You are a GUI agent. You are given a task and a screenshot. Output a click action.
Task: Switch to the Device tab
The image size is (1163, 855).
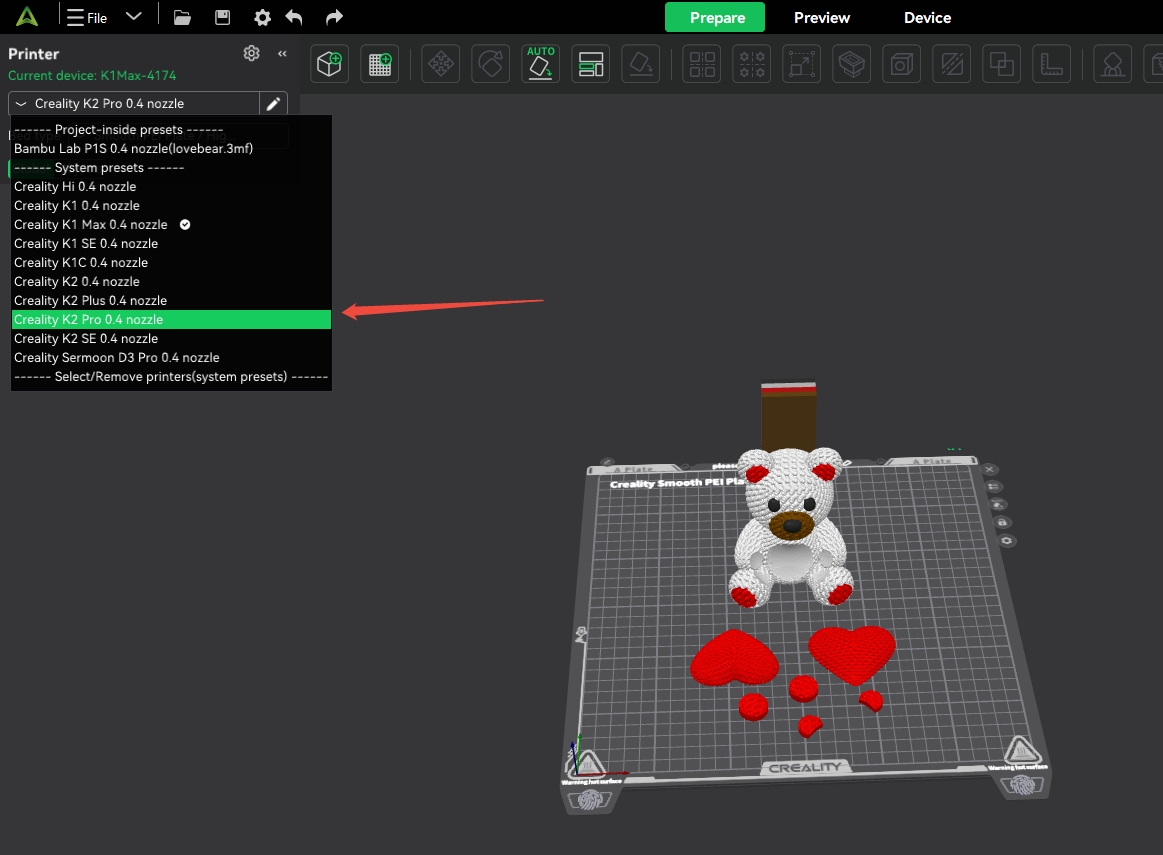coord(927,18)
